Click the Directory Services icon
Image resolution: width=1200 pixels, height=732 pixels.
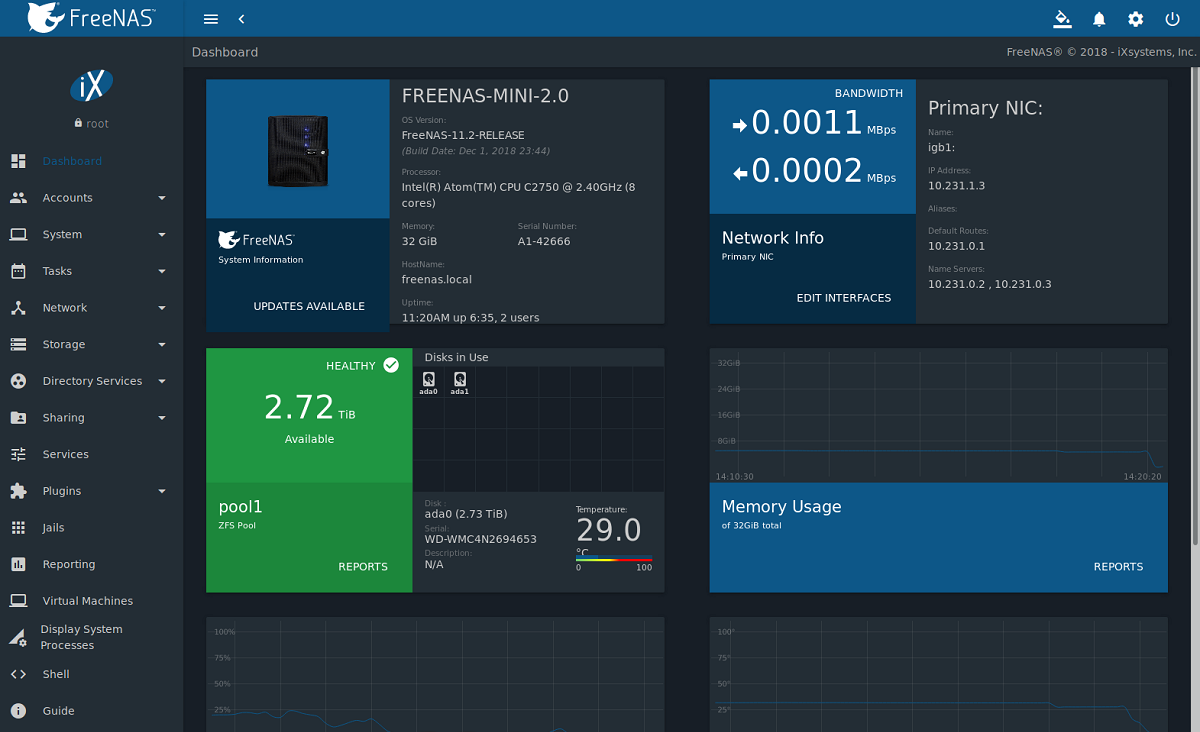pos(18,381)
